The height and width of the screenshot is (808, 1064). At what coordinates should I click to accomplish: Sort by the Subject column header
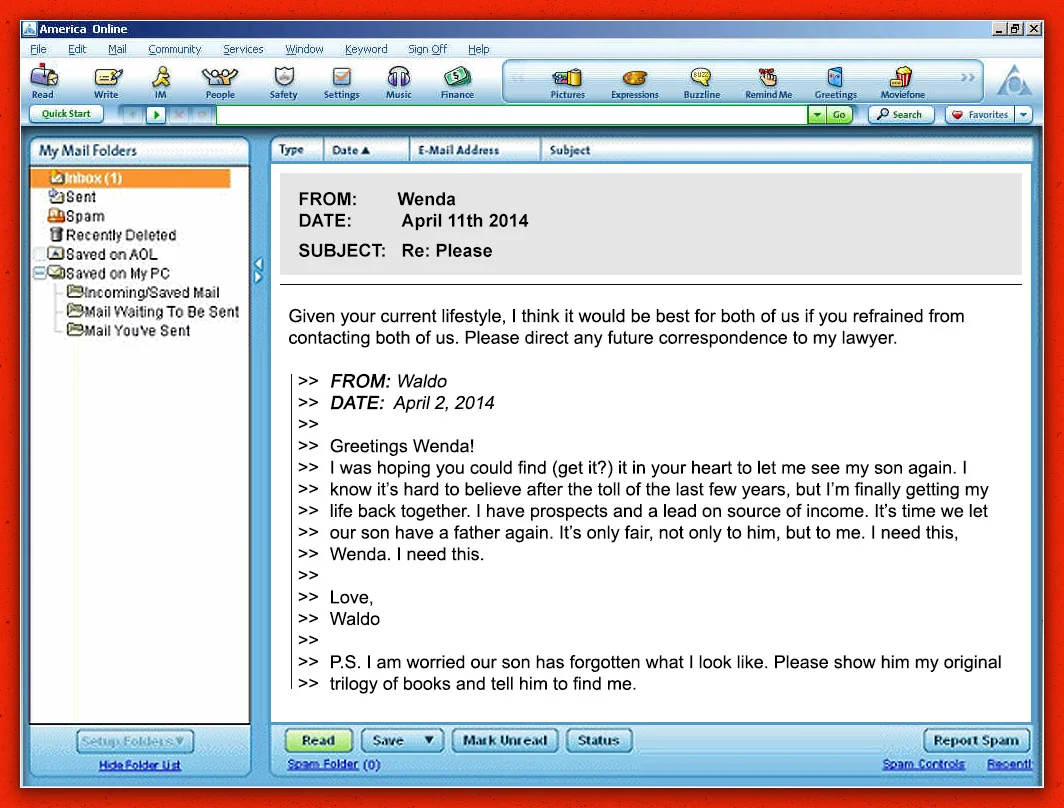569,150
